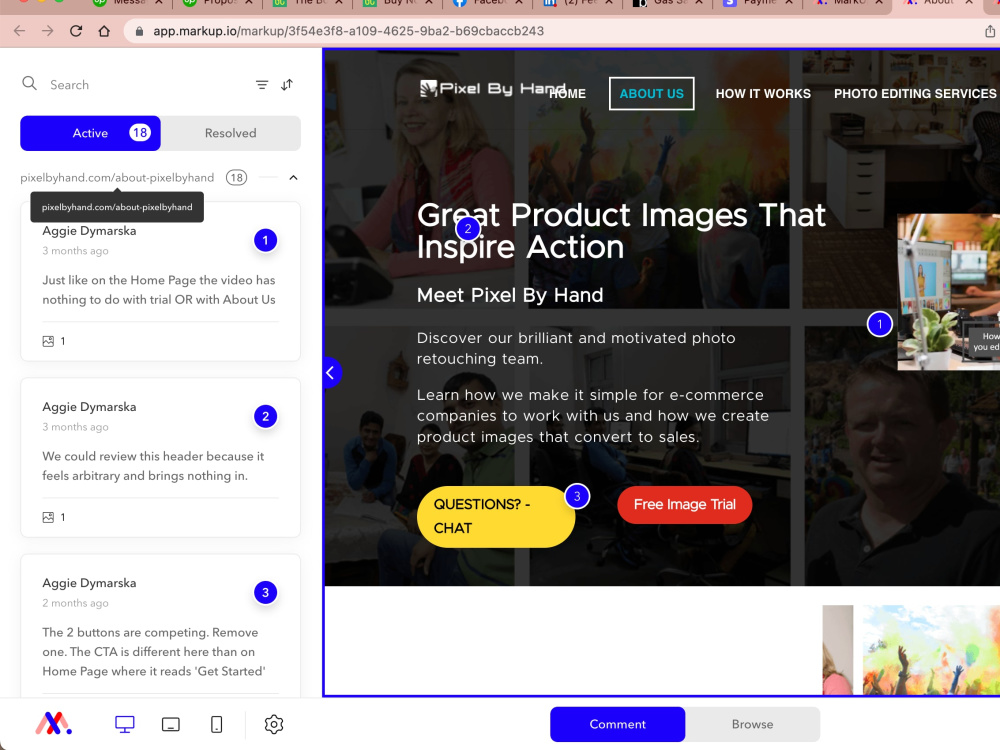The height and width of the screenshot is (750, 1000).
Task: Click the browser back arrow
Action: 19,31
